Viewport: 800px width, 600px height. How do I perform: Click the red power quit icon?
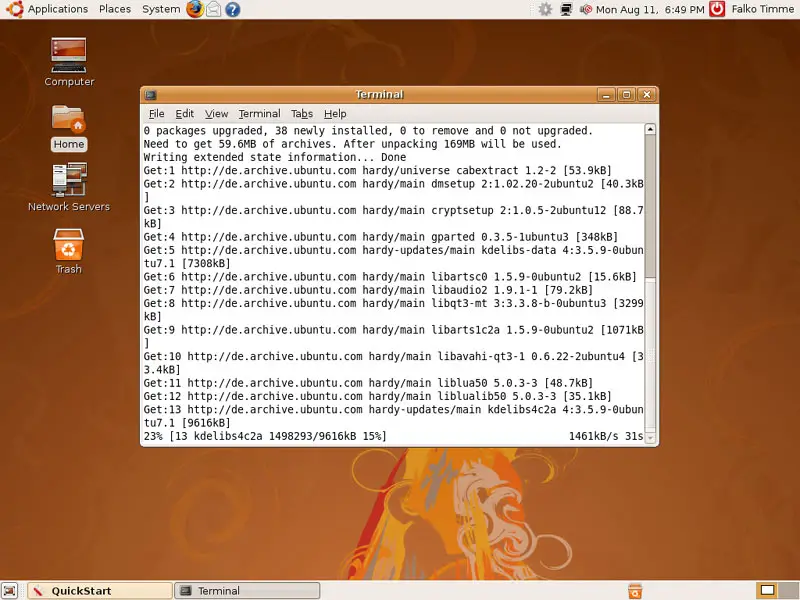(717, 9)
